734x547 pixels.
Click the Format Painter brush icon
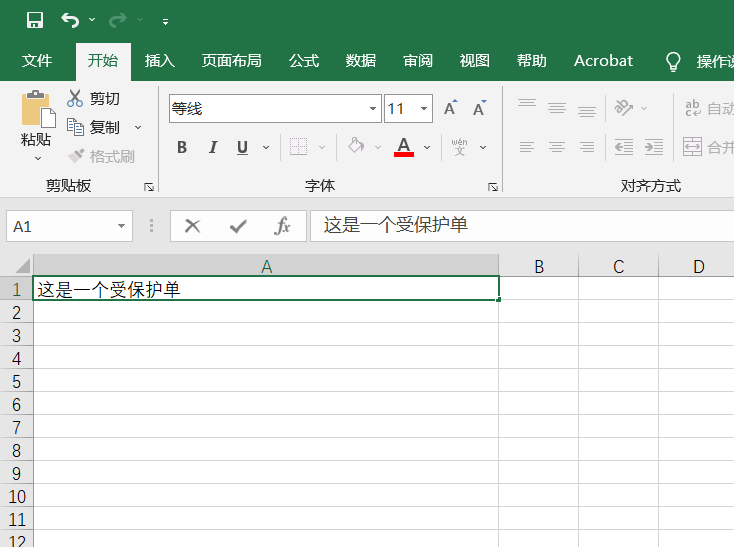[76, 156]
